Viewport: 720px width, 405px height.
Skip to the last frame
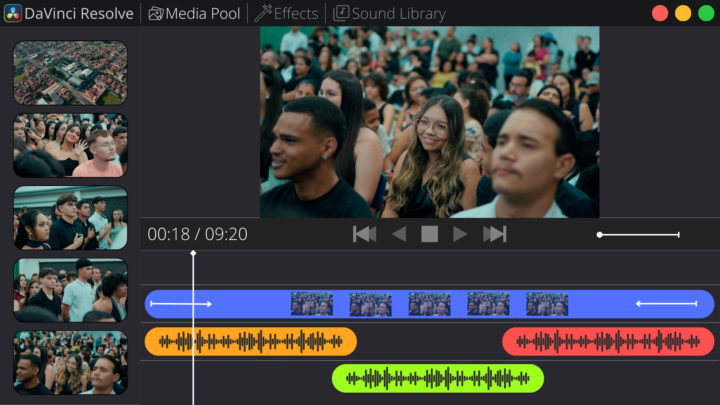(495, 234)
